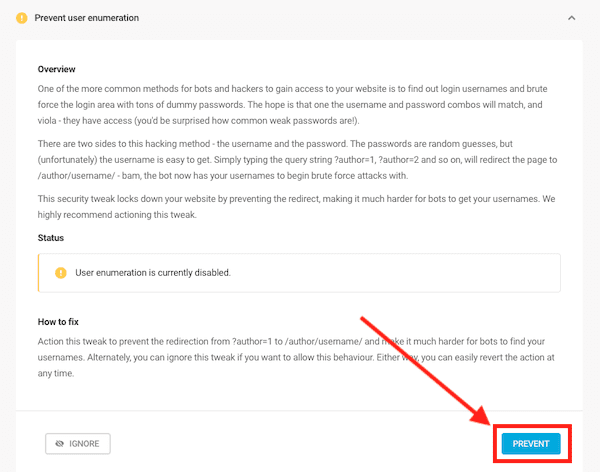
Task: Click the "Prevent user enumeration" header title
Action: 87,18
